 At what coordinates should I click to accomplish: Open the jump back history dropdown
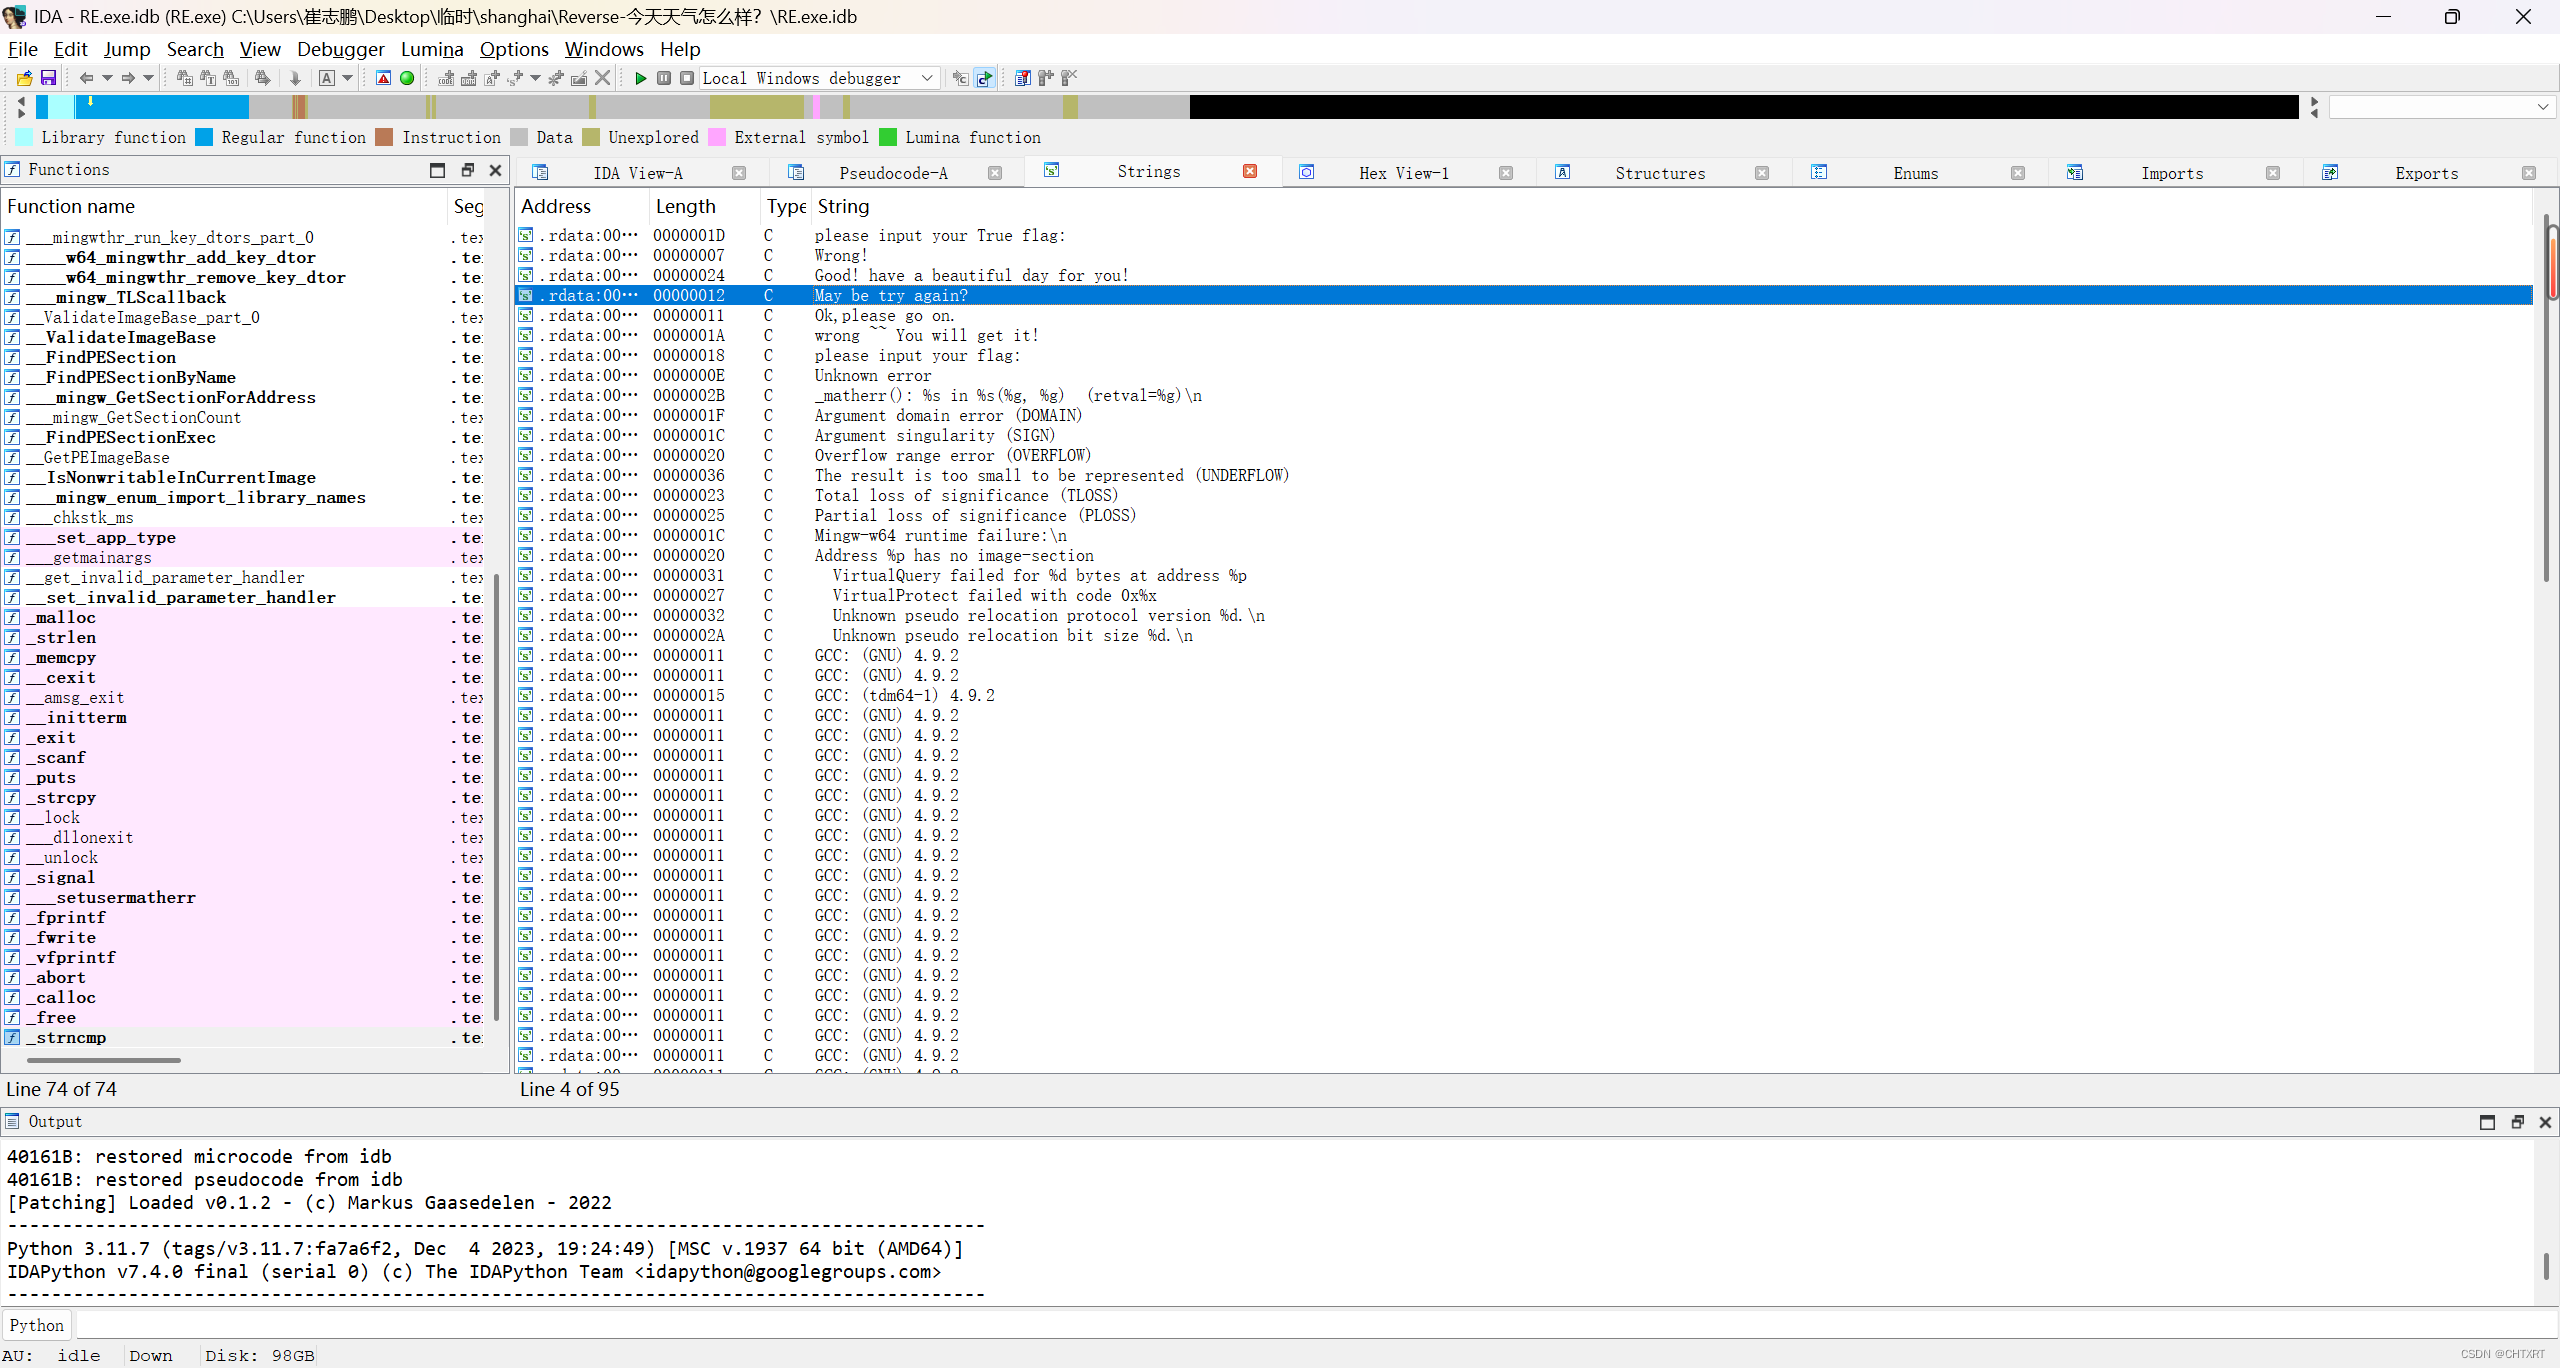(x=107, y=78)
